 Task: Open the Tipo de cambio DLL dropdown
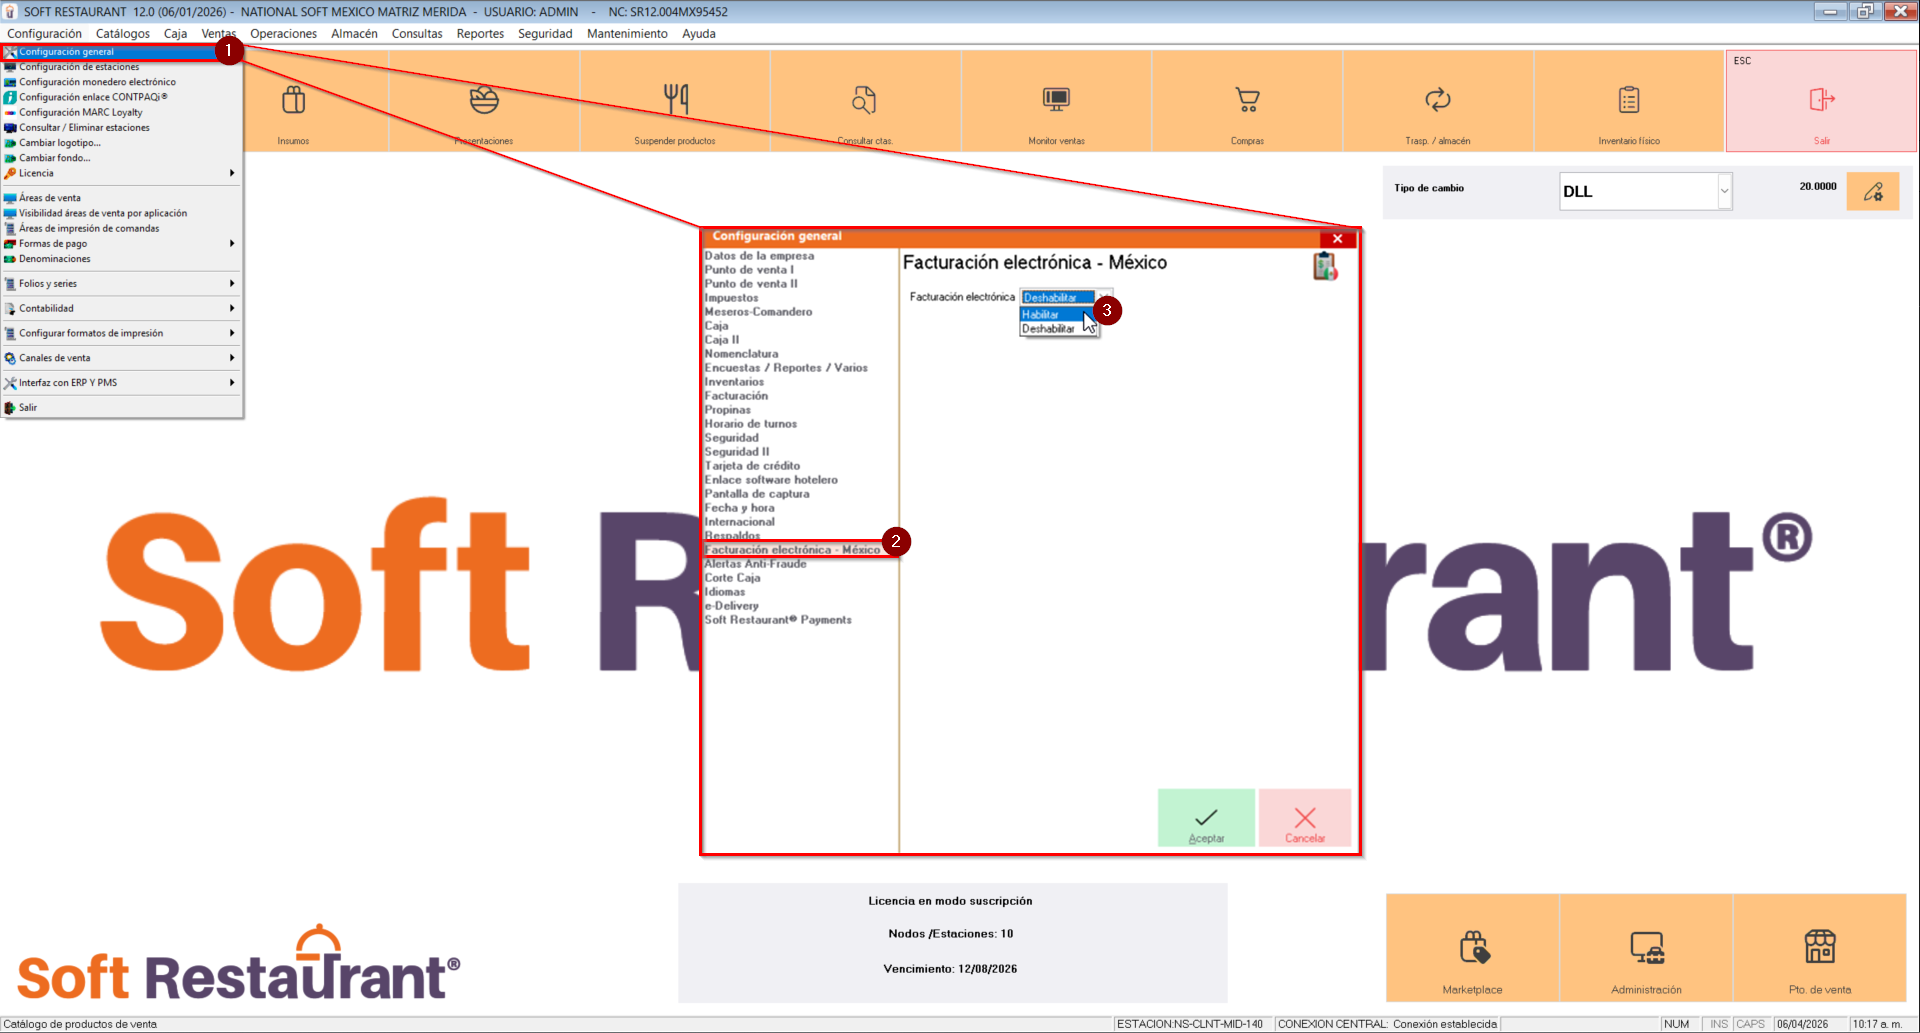[1724, 191]
